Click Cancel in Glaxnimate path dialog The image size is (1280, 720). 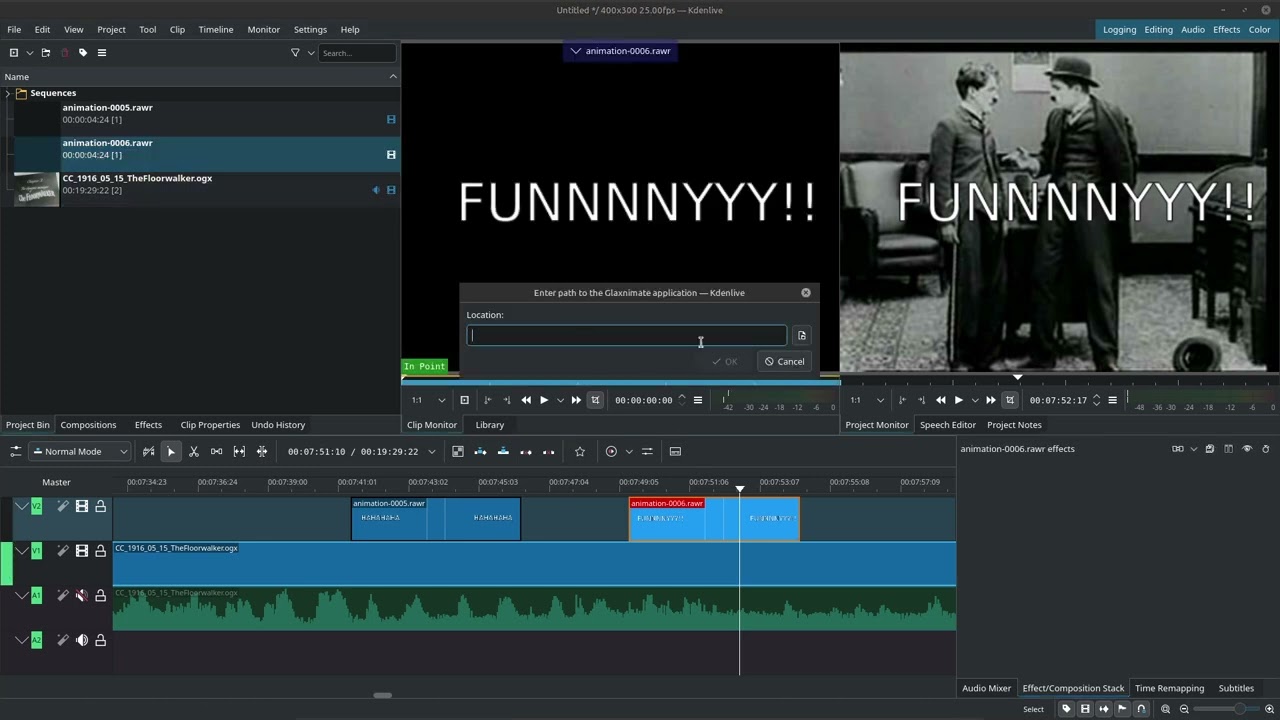coord(784,362)
